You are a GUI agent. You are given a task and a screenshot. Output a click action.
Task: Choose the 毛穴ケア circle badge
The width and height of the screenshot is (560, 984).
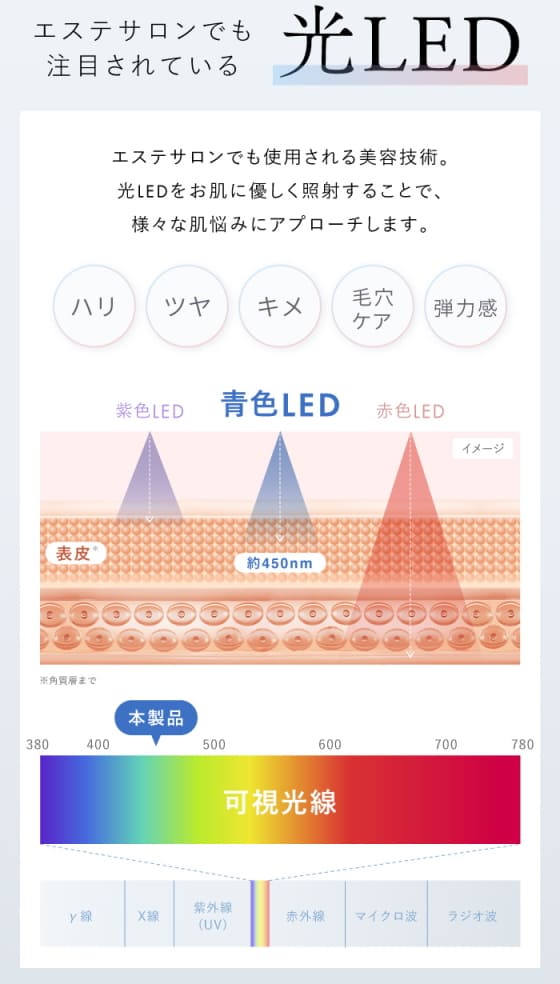tap(373, 306)
